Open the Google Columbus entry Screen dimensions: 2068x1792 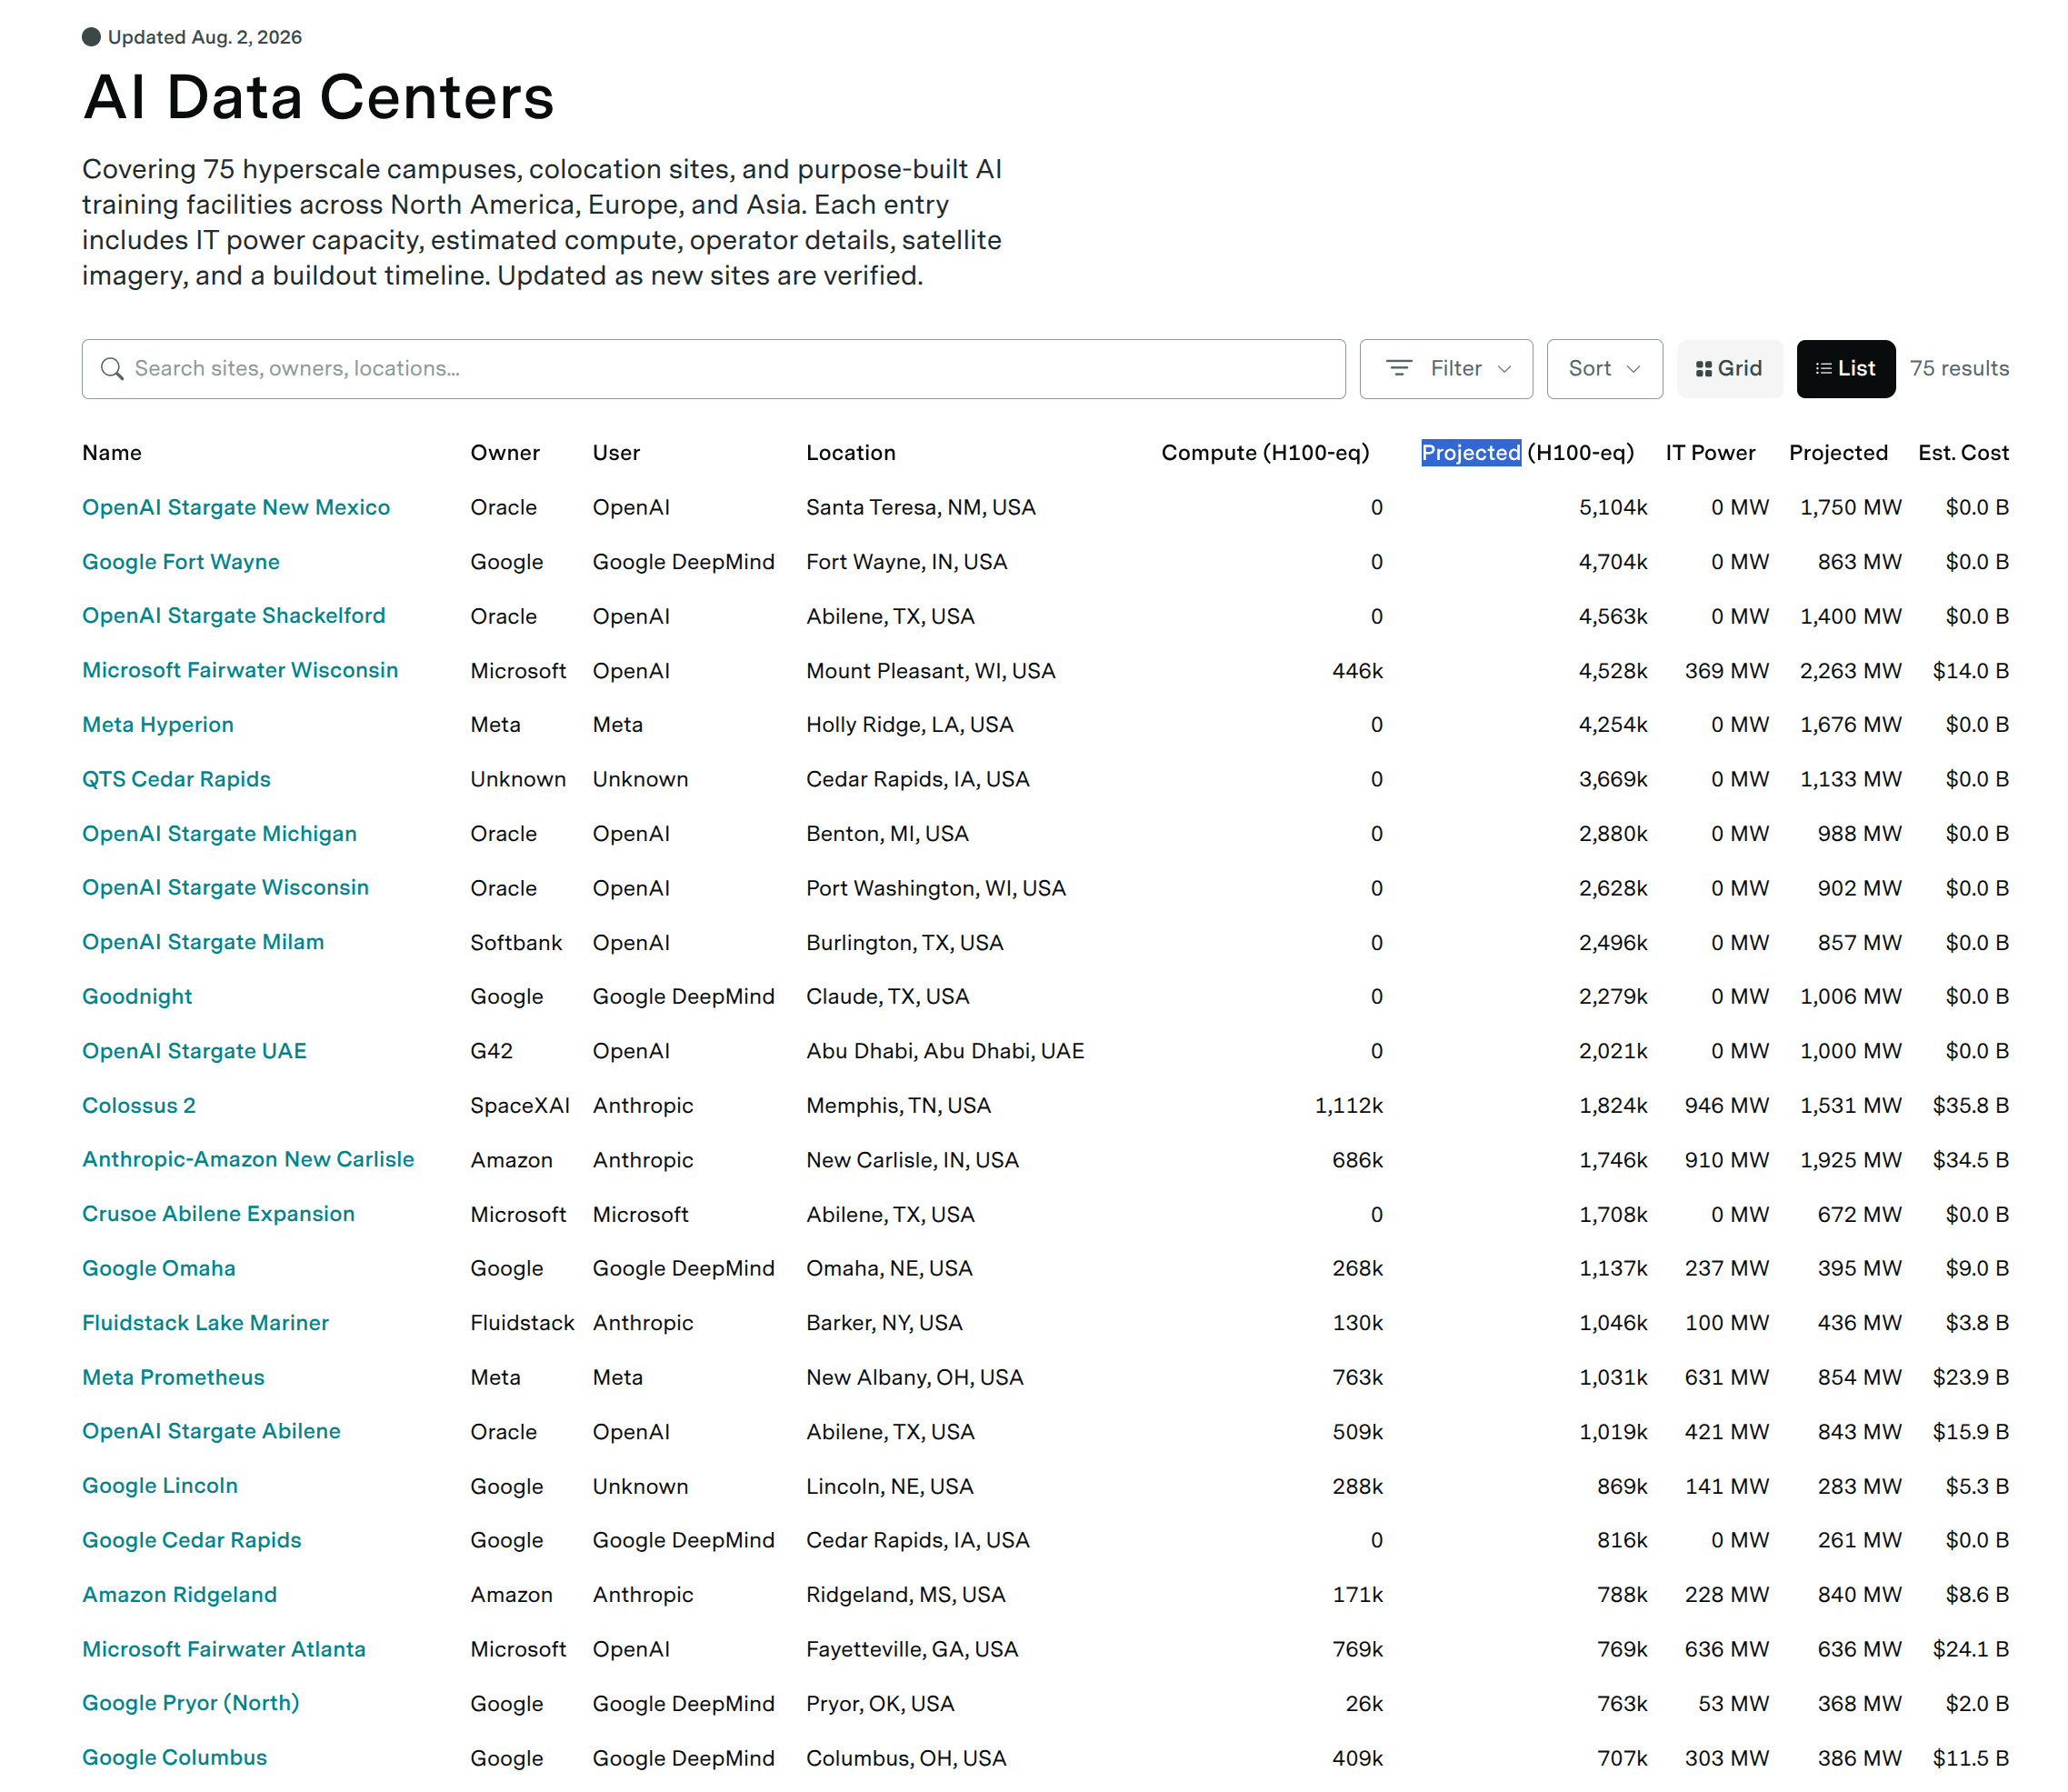tap(175, 1758)
